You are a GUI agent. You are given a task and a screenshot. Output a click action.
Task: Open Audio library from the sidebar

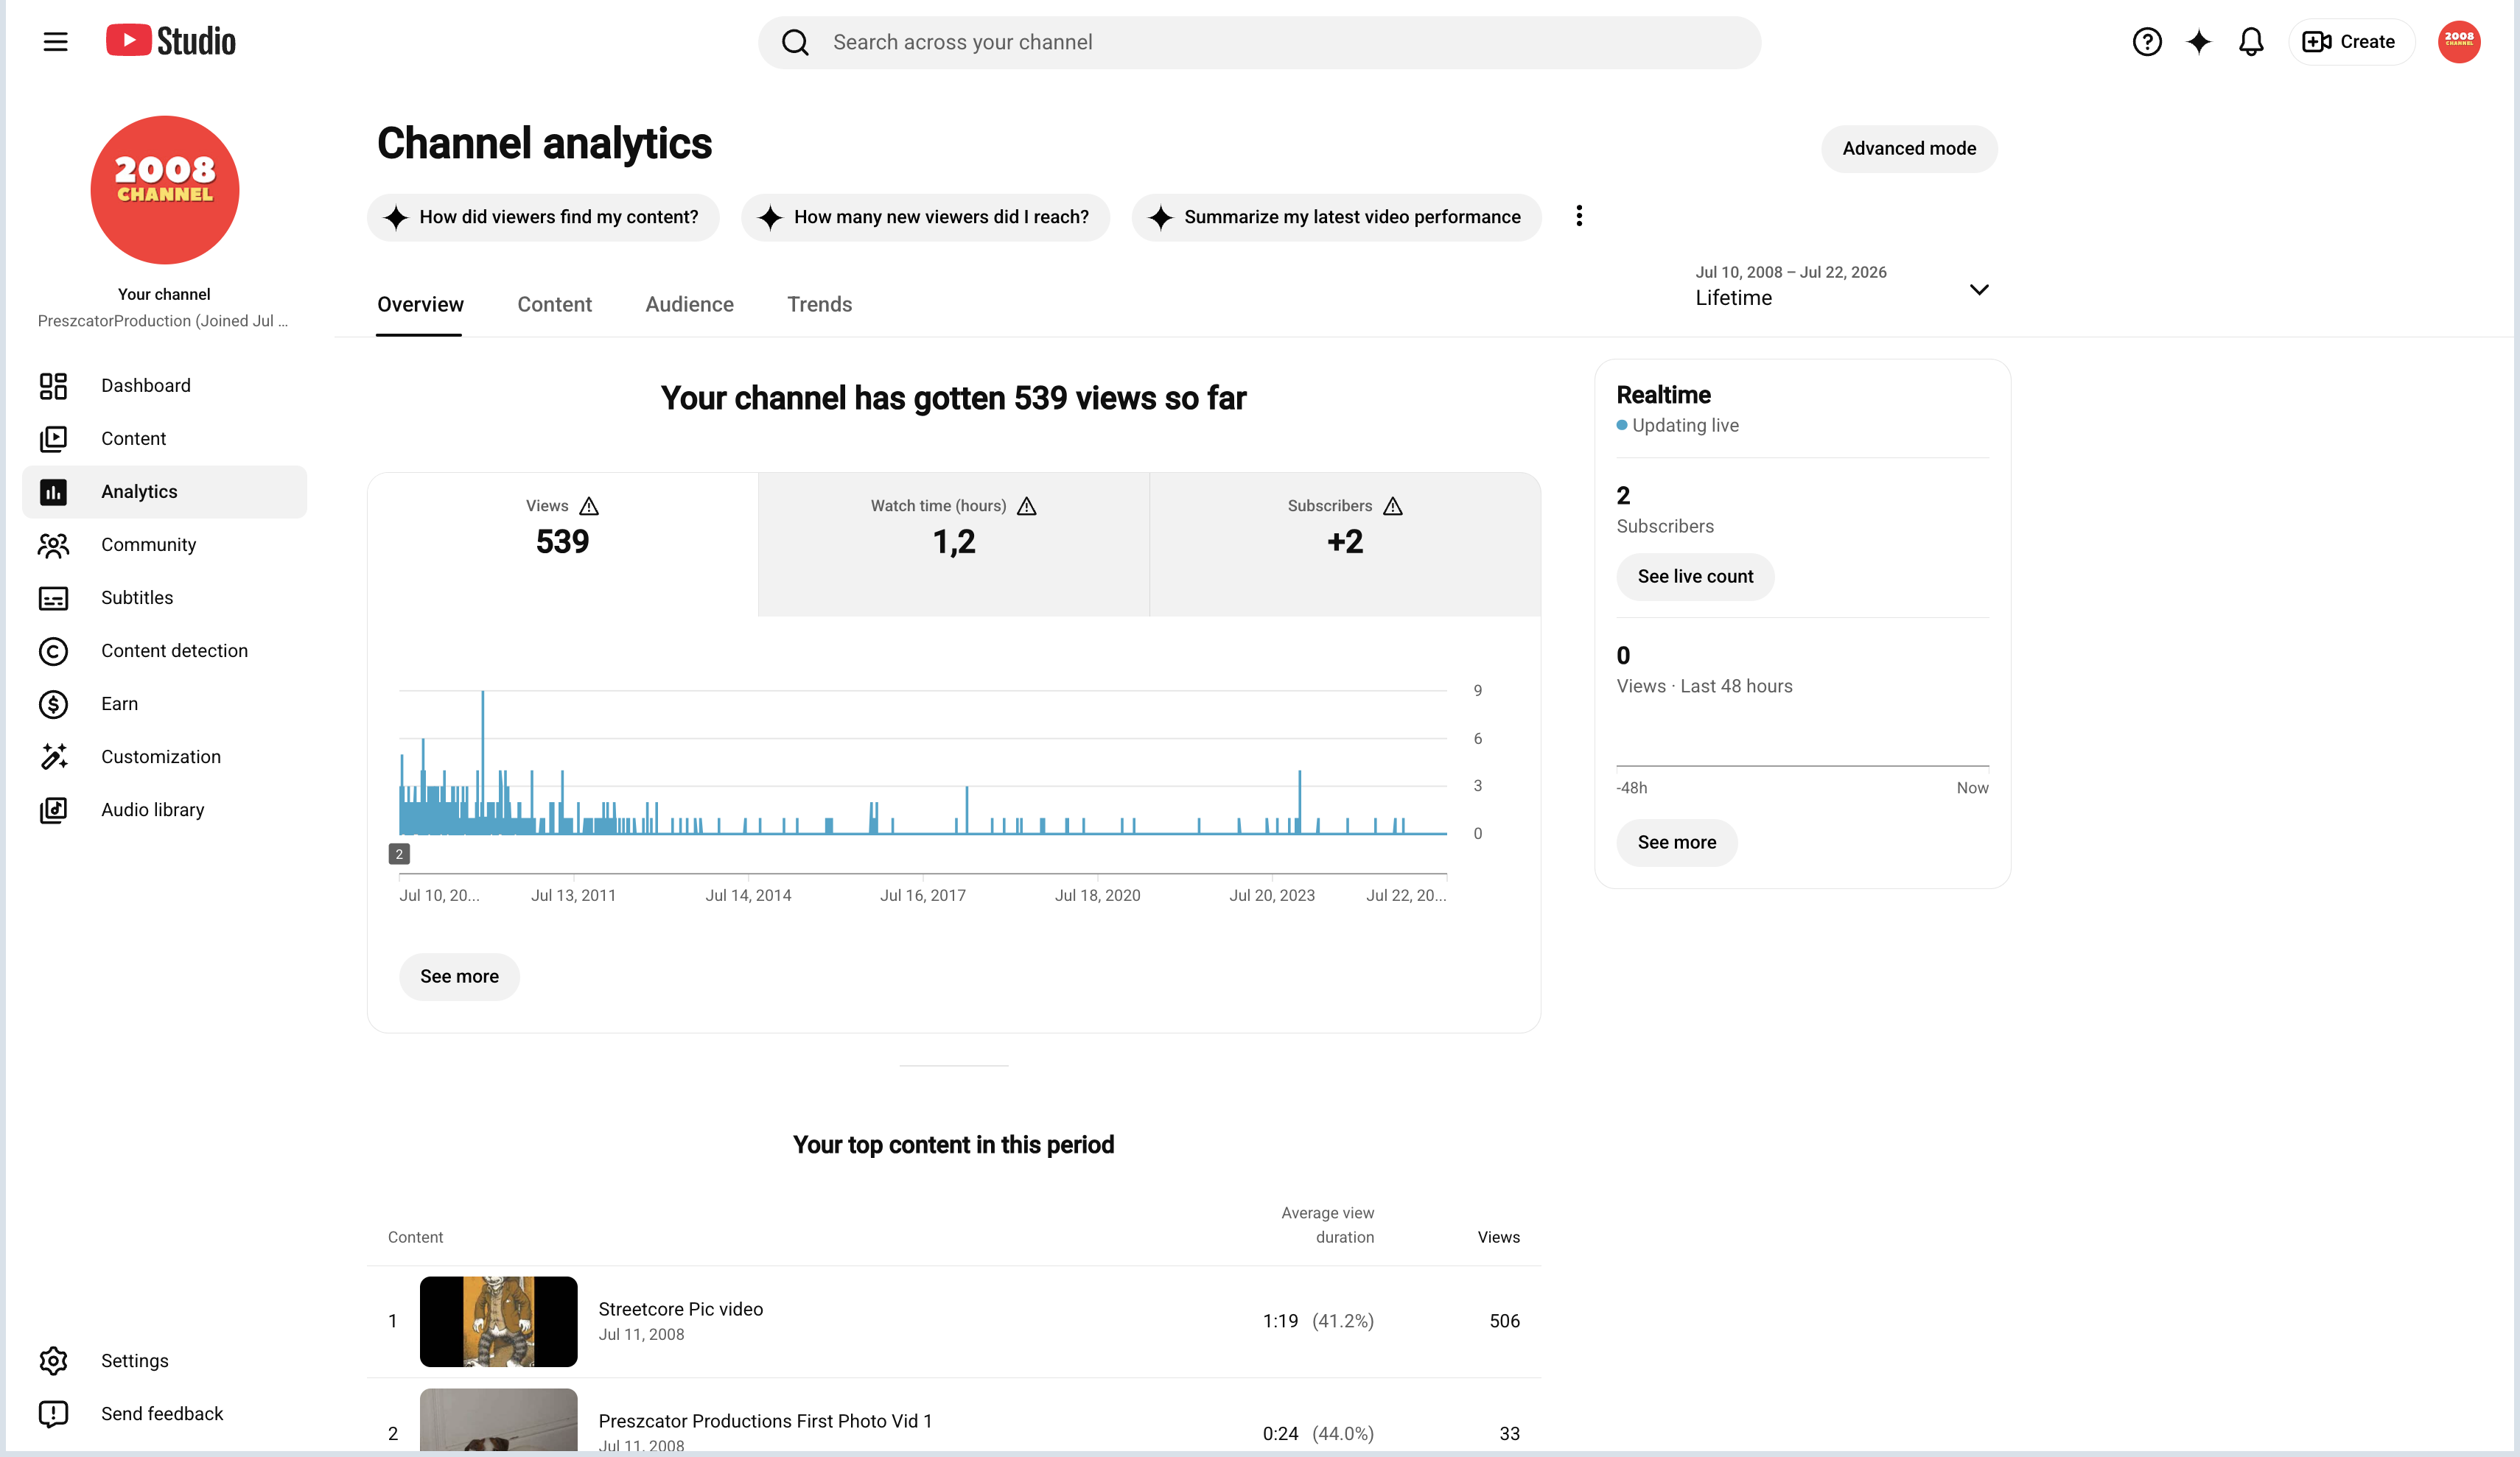coord(164,810)
